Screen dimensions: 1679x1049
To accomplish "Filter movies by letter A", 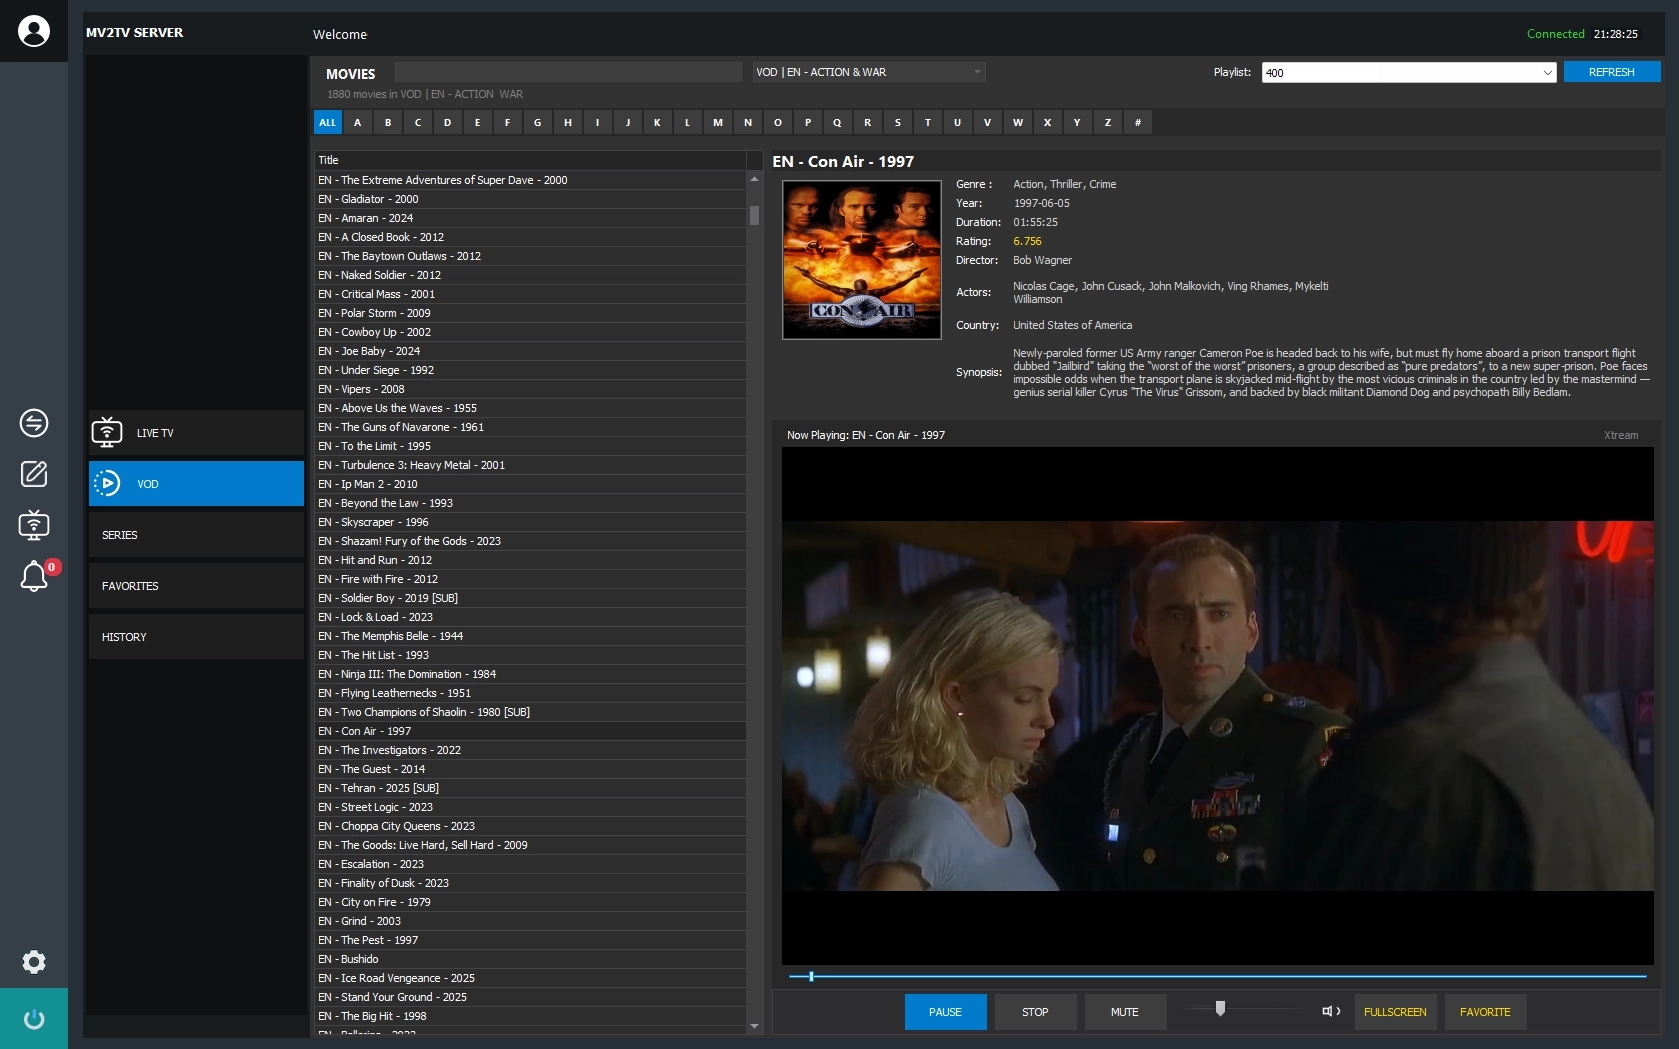I will pos(357,122).
